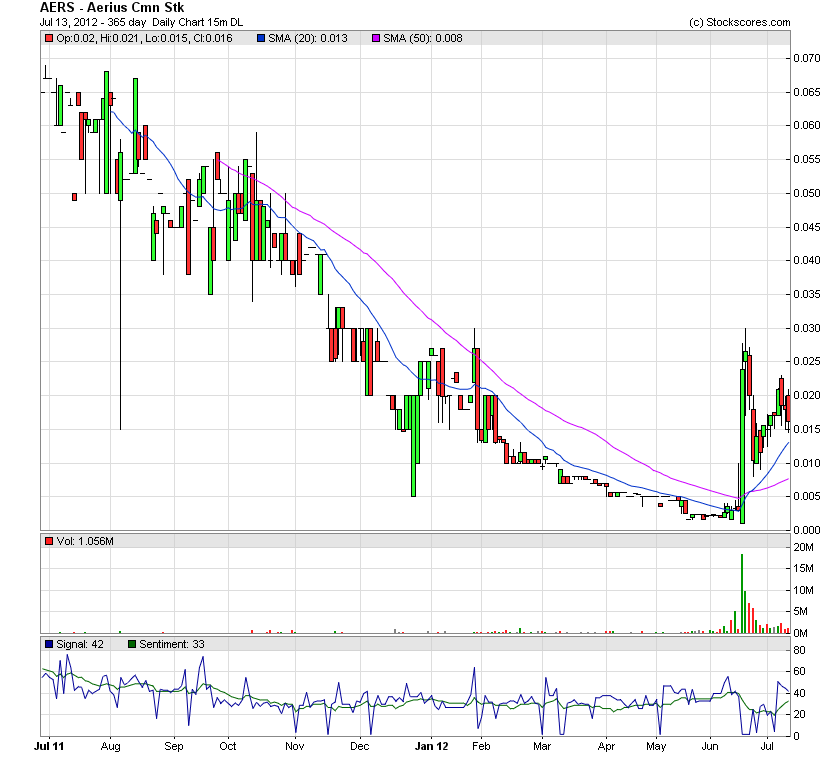Click the 'Jan 12' date axis label
Image resolution: width=830 pixels, height=767 pixels.
tap(431, 746)
